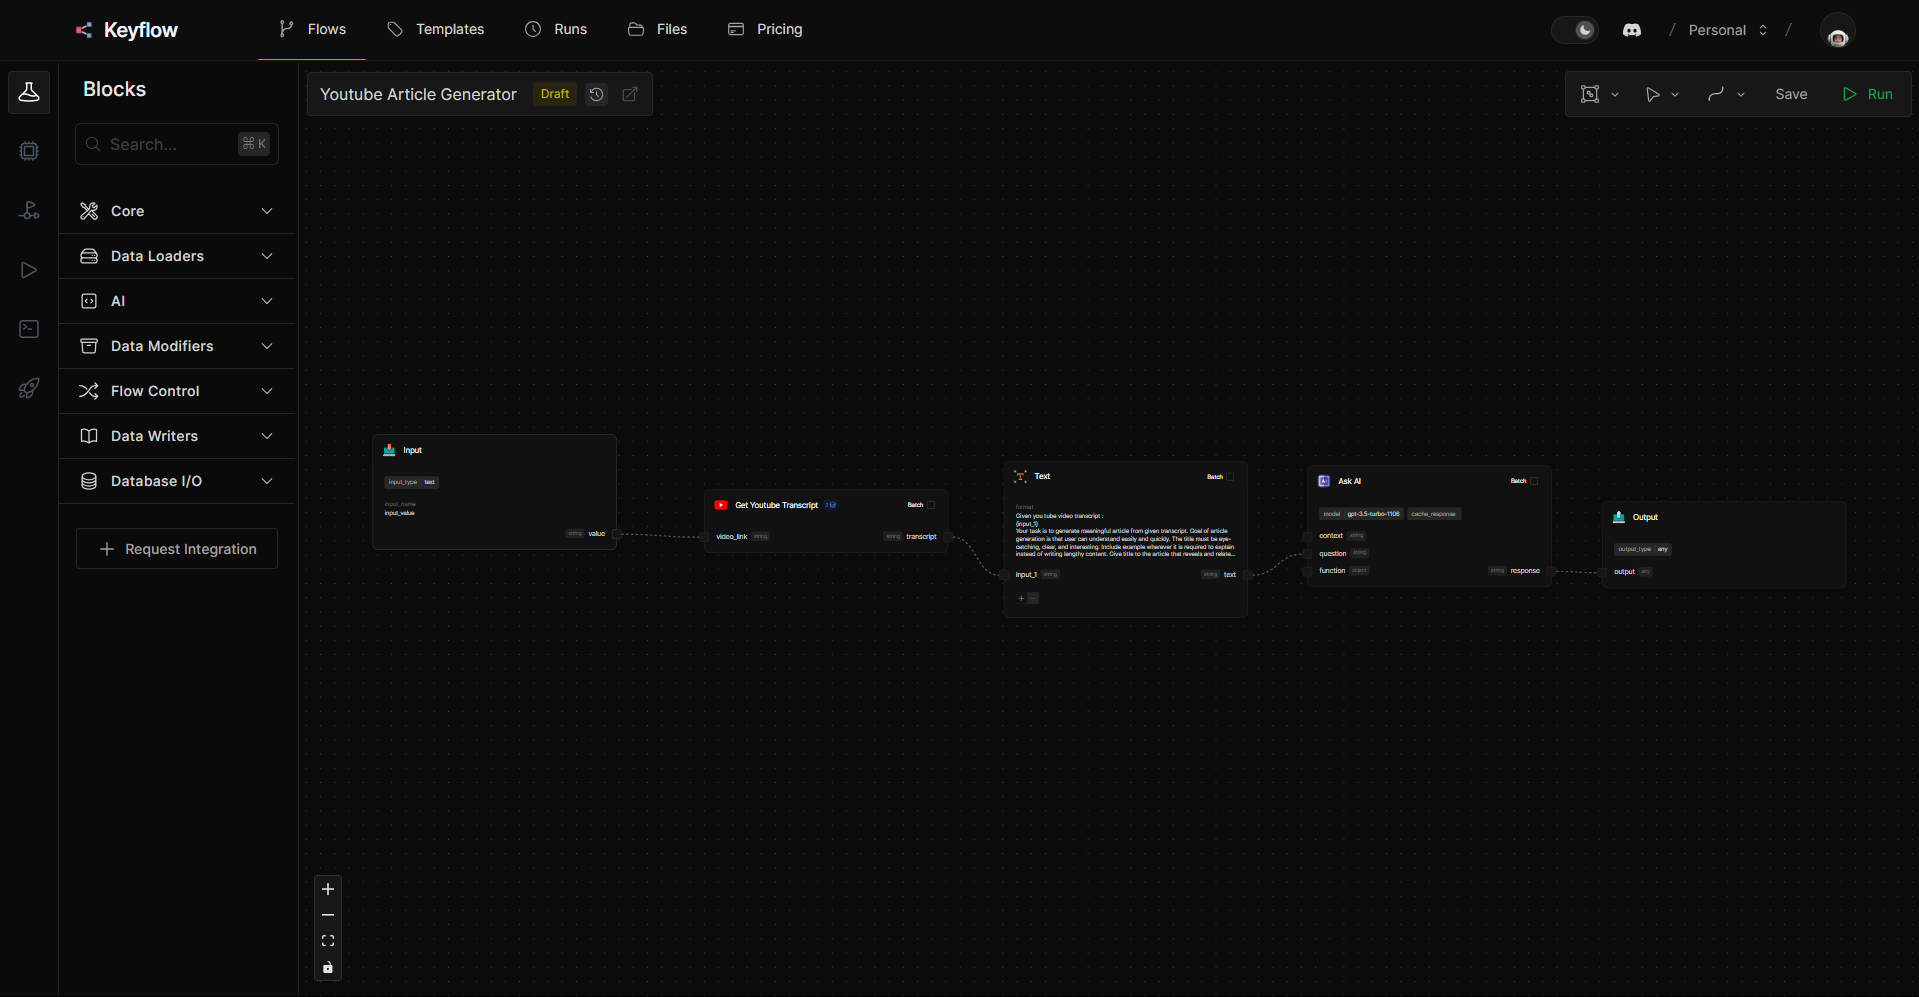Click the video_link input port
Image resolution: width=1919 pixels, height=997 pixels.
click(x=705, y=537)
